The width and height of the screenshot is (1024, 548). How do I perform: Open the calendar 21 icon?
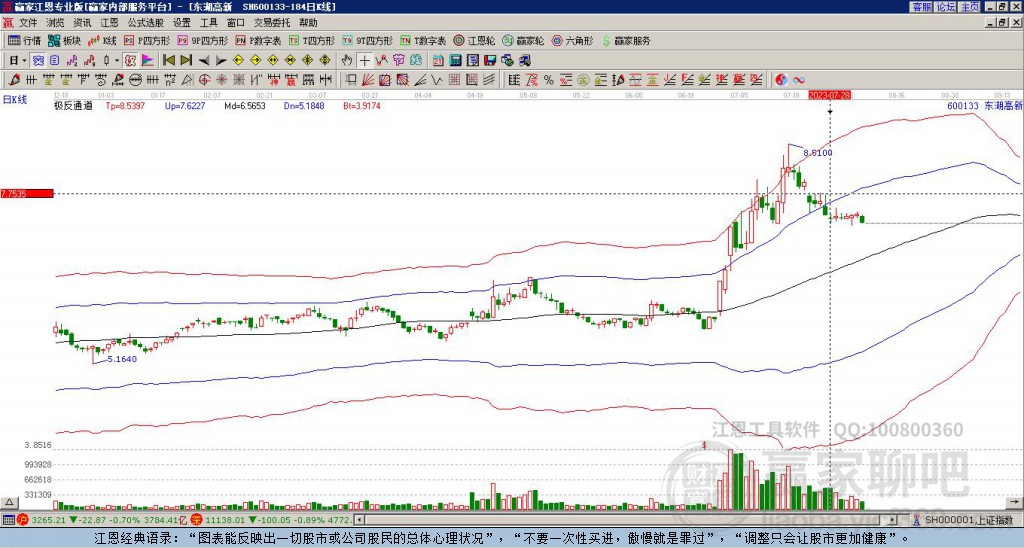click(x=438, y=61)
